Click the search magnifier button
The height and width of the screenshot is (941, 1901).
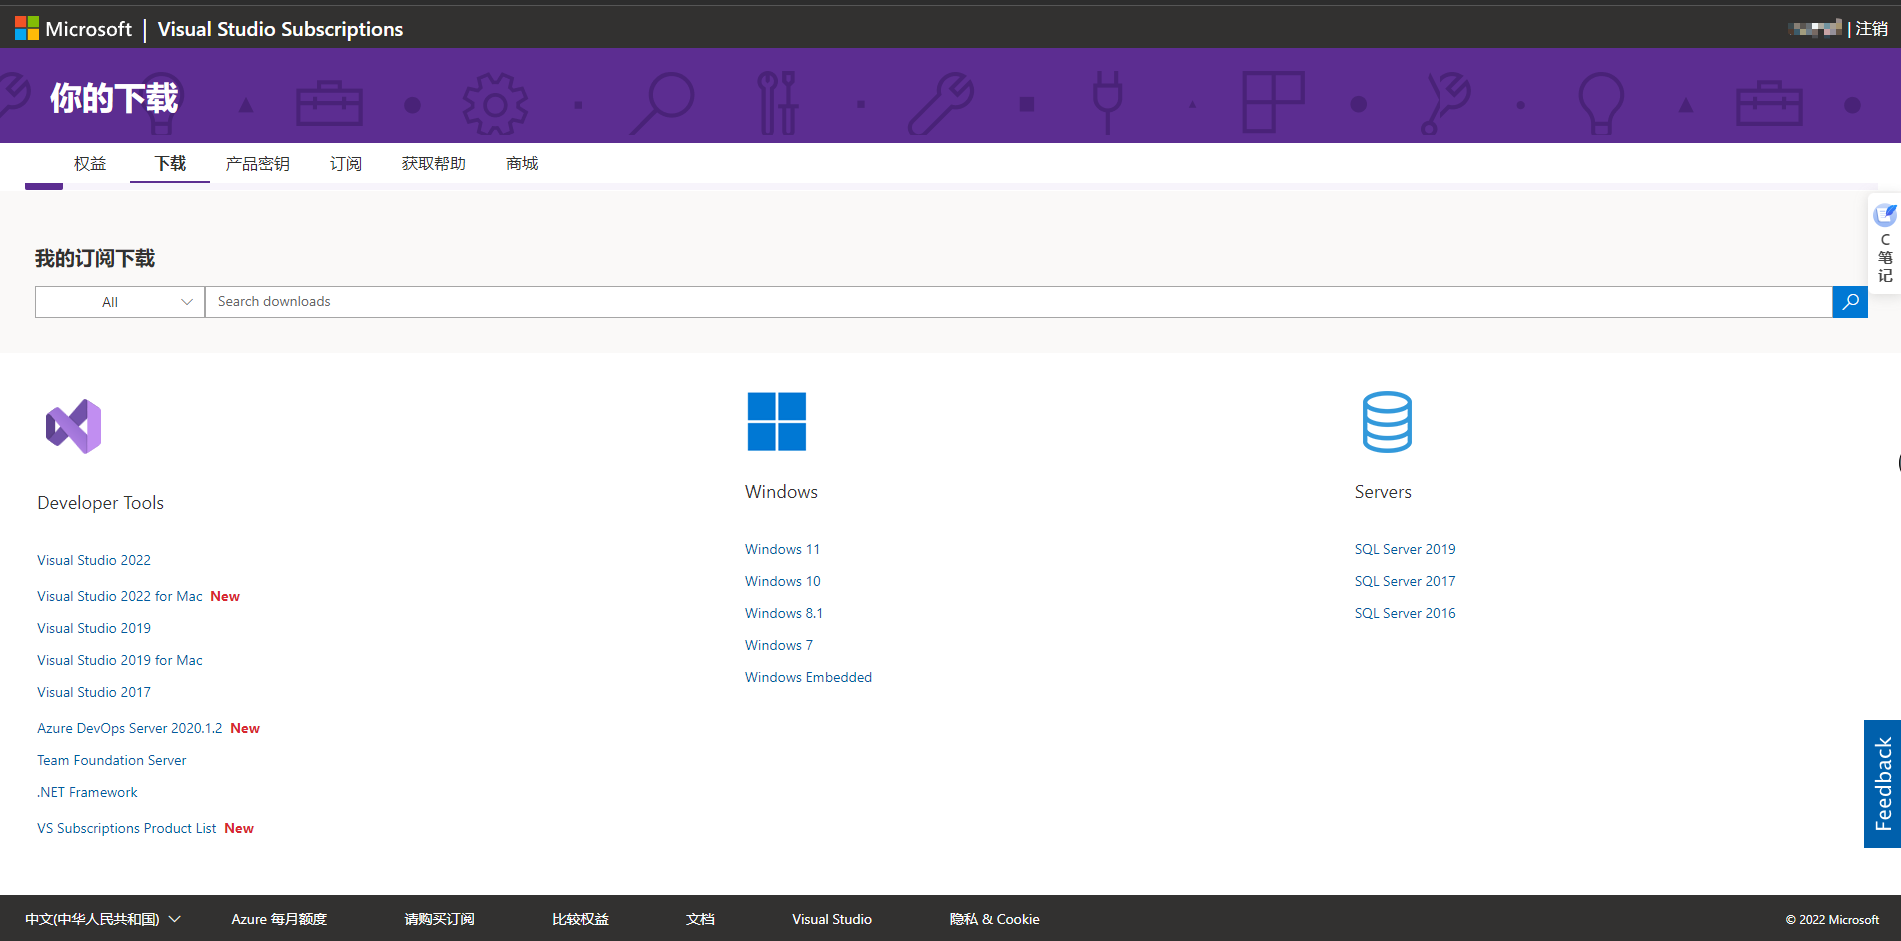[x=1850, y=302]
